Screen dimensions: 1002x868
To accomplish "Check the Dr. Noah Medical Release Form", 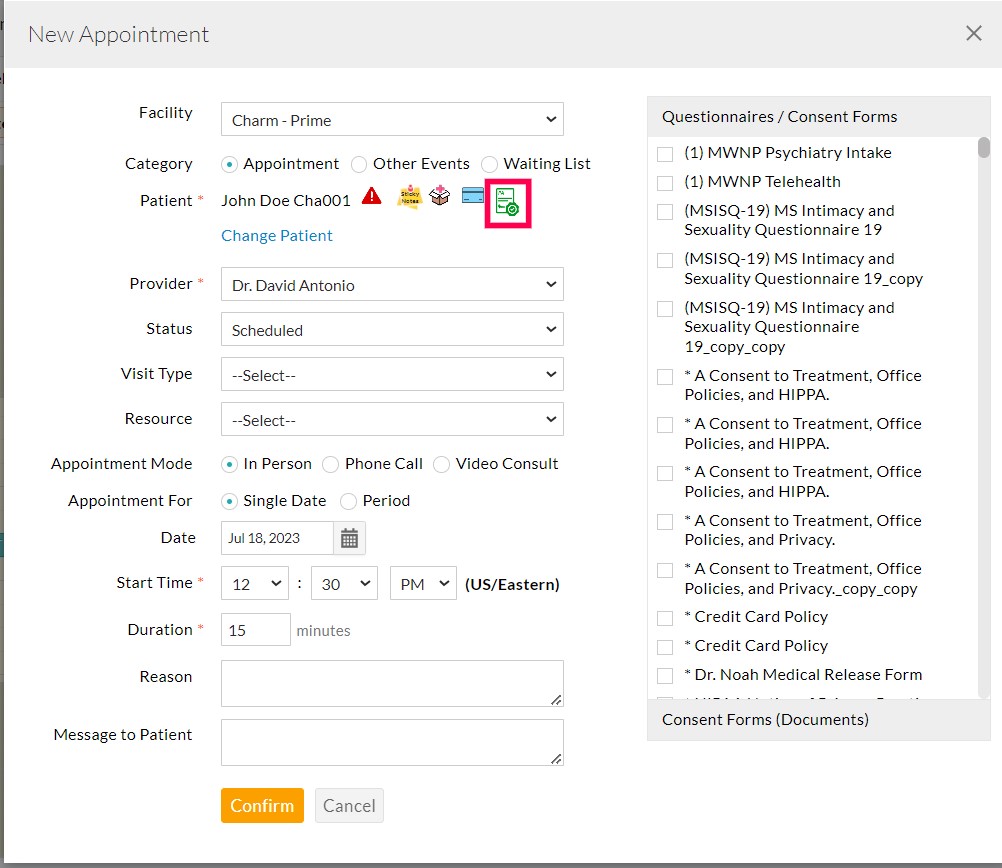I will (x=665, y=675).
